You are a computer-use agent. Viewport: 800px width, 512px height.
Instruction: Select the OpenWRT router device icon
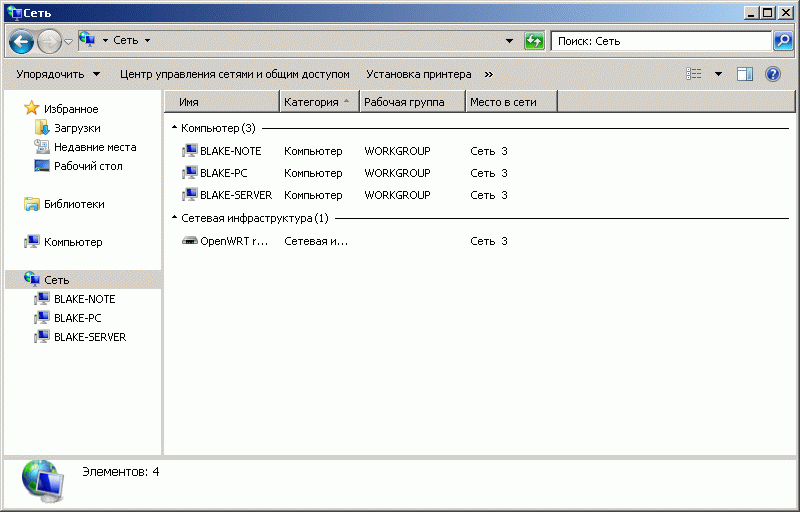pyautogui.click(x=189, y=241)
